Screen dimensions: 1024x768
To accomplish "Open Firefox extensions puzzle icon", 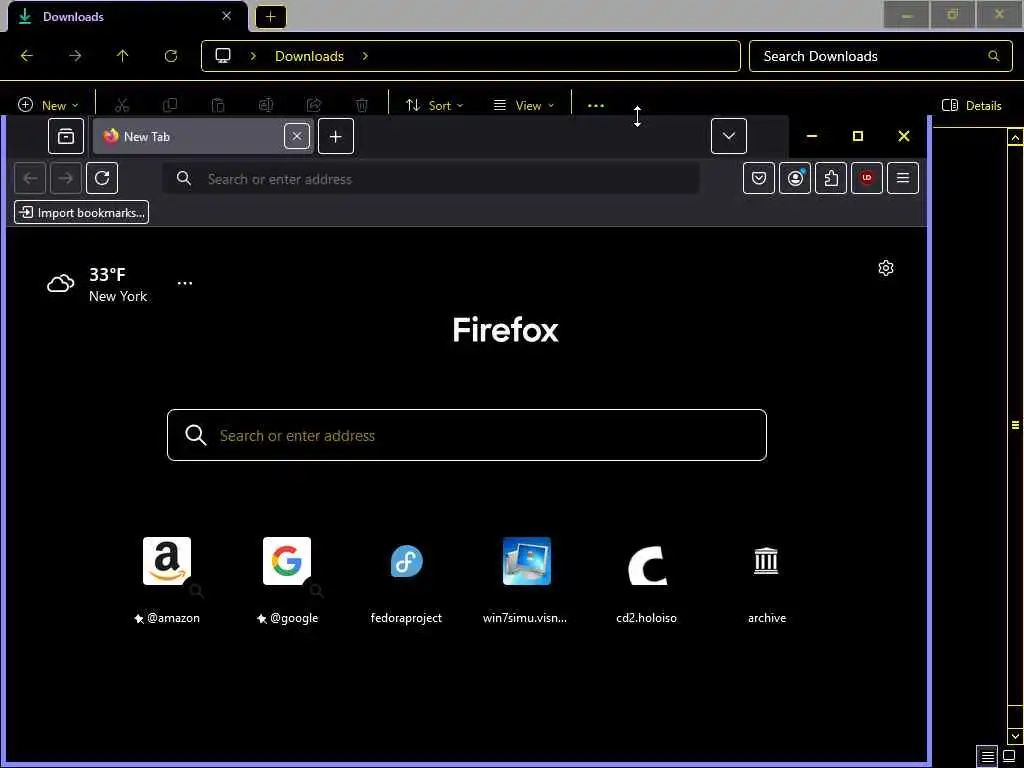I will pyautogui.click(x=831, y=178).
